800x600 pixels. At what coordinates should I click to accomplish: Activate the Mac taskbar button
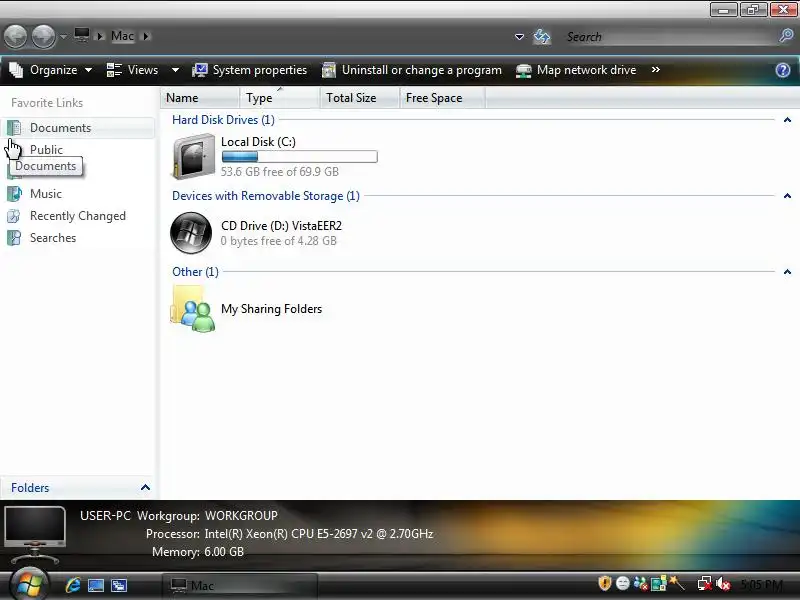[x=239, y=585]
